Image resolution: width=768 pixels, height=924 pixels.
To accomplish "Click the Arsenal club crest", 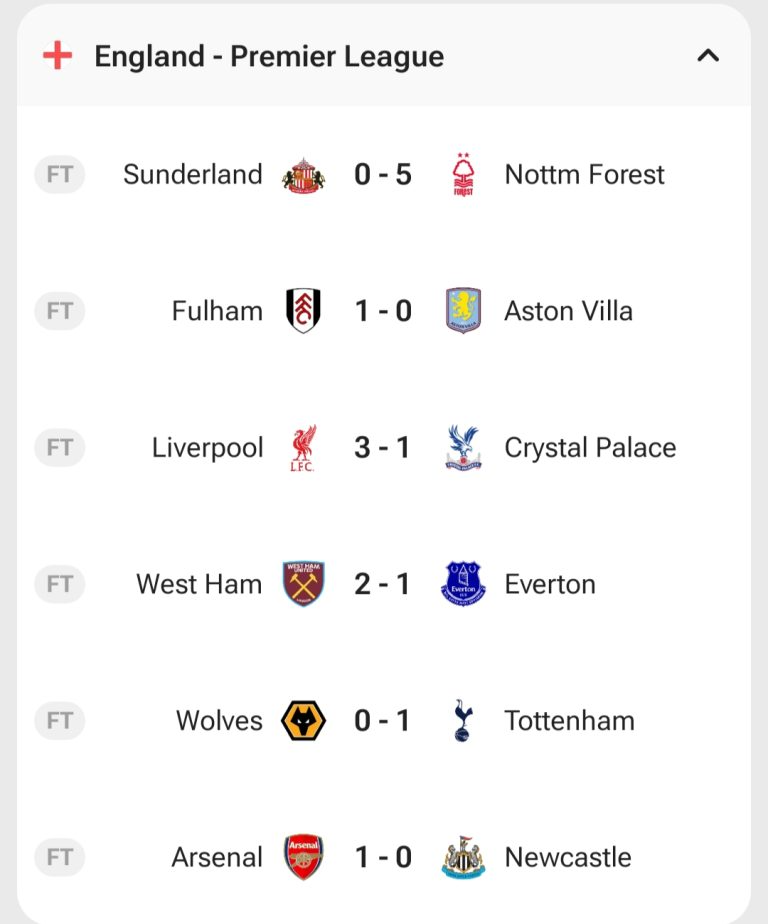I will click(303, 857).
